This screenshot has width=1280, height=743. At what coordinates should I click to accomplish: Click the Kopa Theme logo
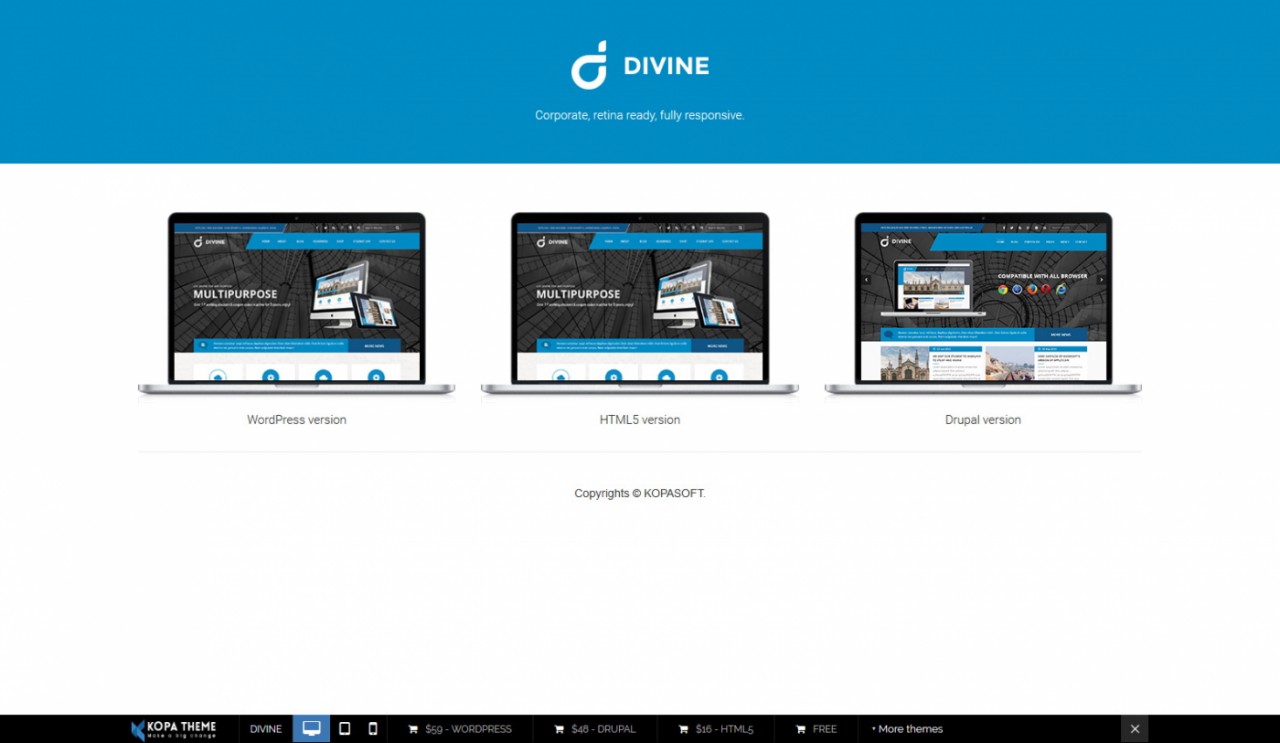tap(173, 729)
